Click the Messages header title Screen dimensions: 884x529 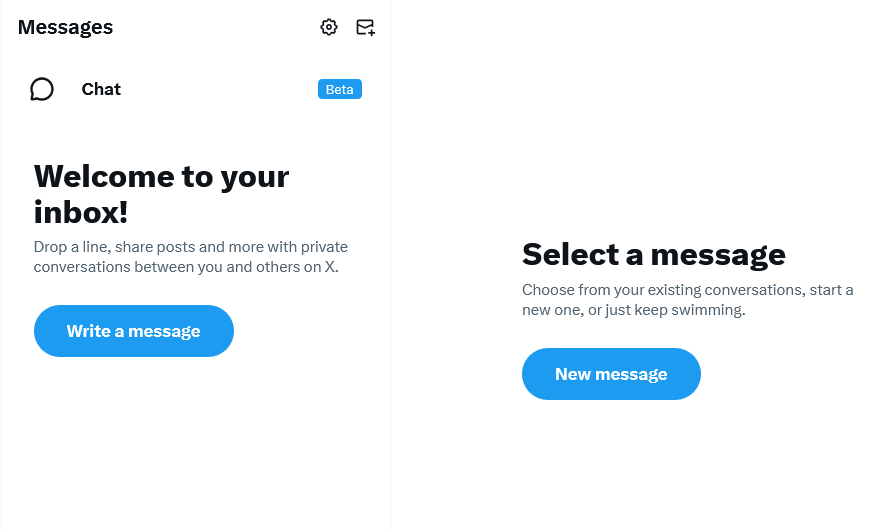click(x=65, y=27)
